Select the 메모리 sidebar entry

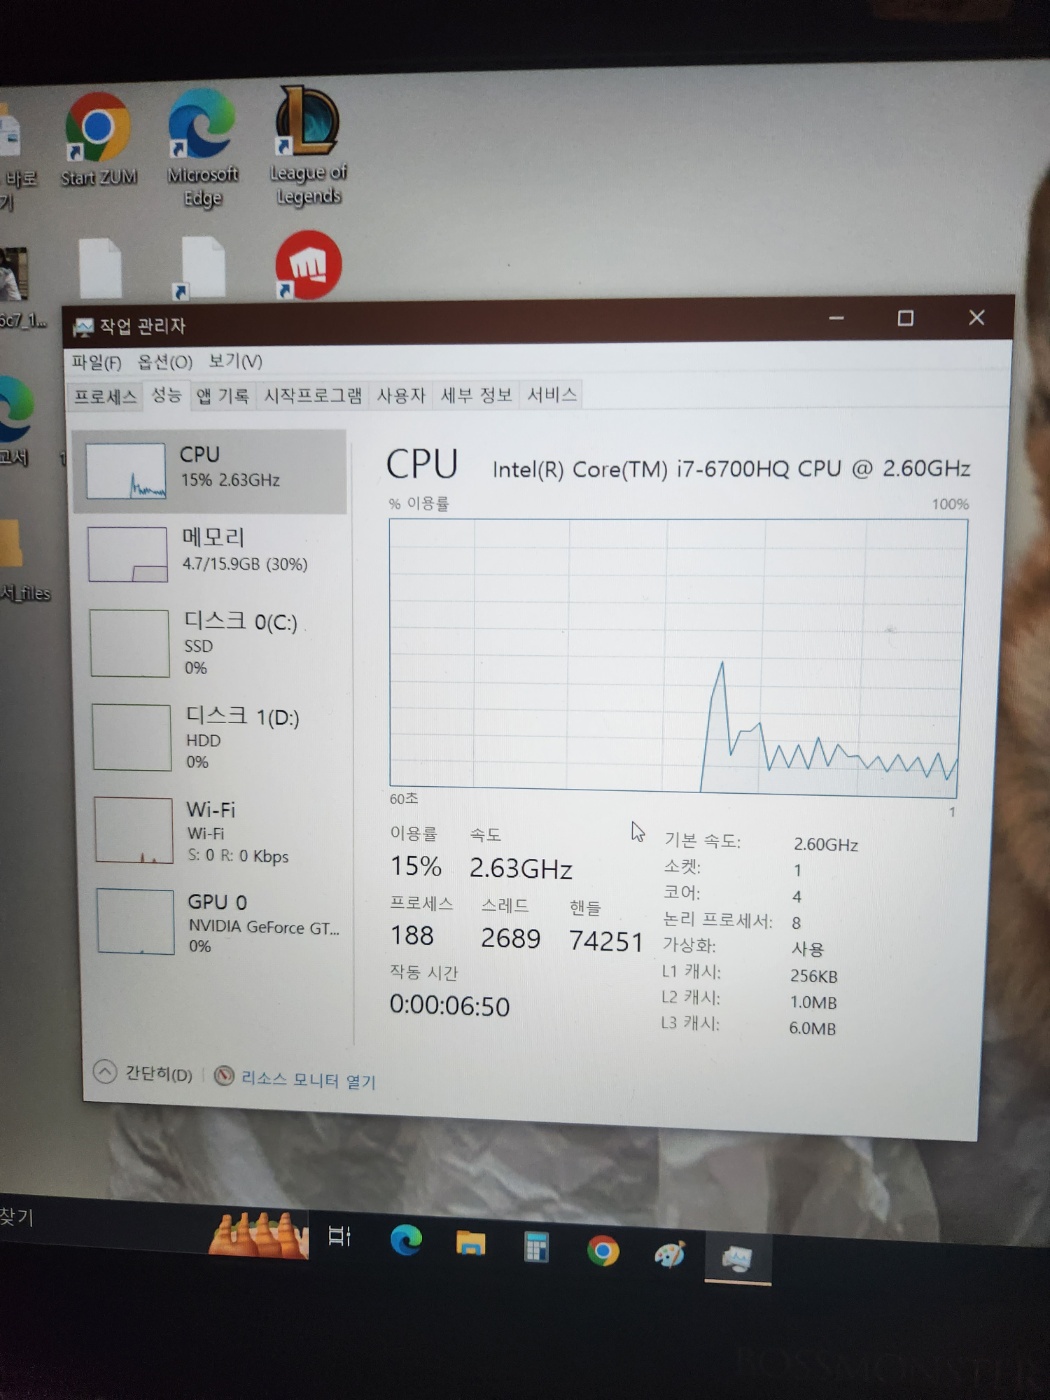212,553
